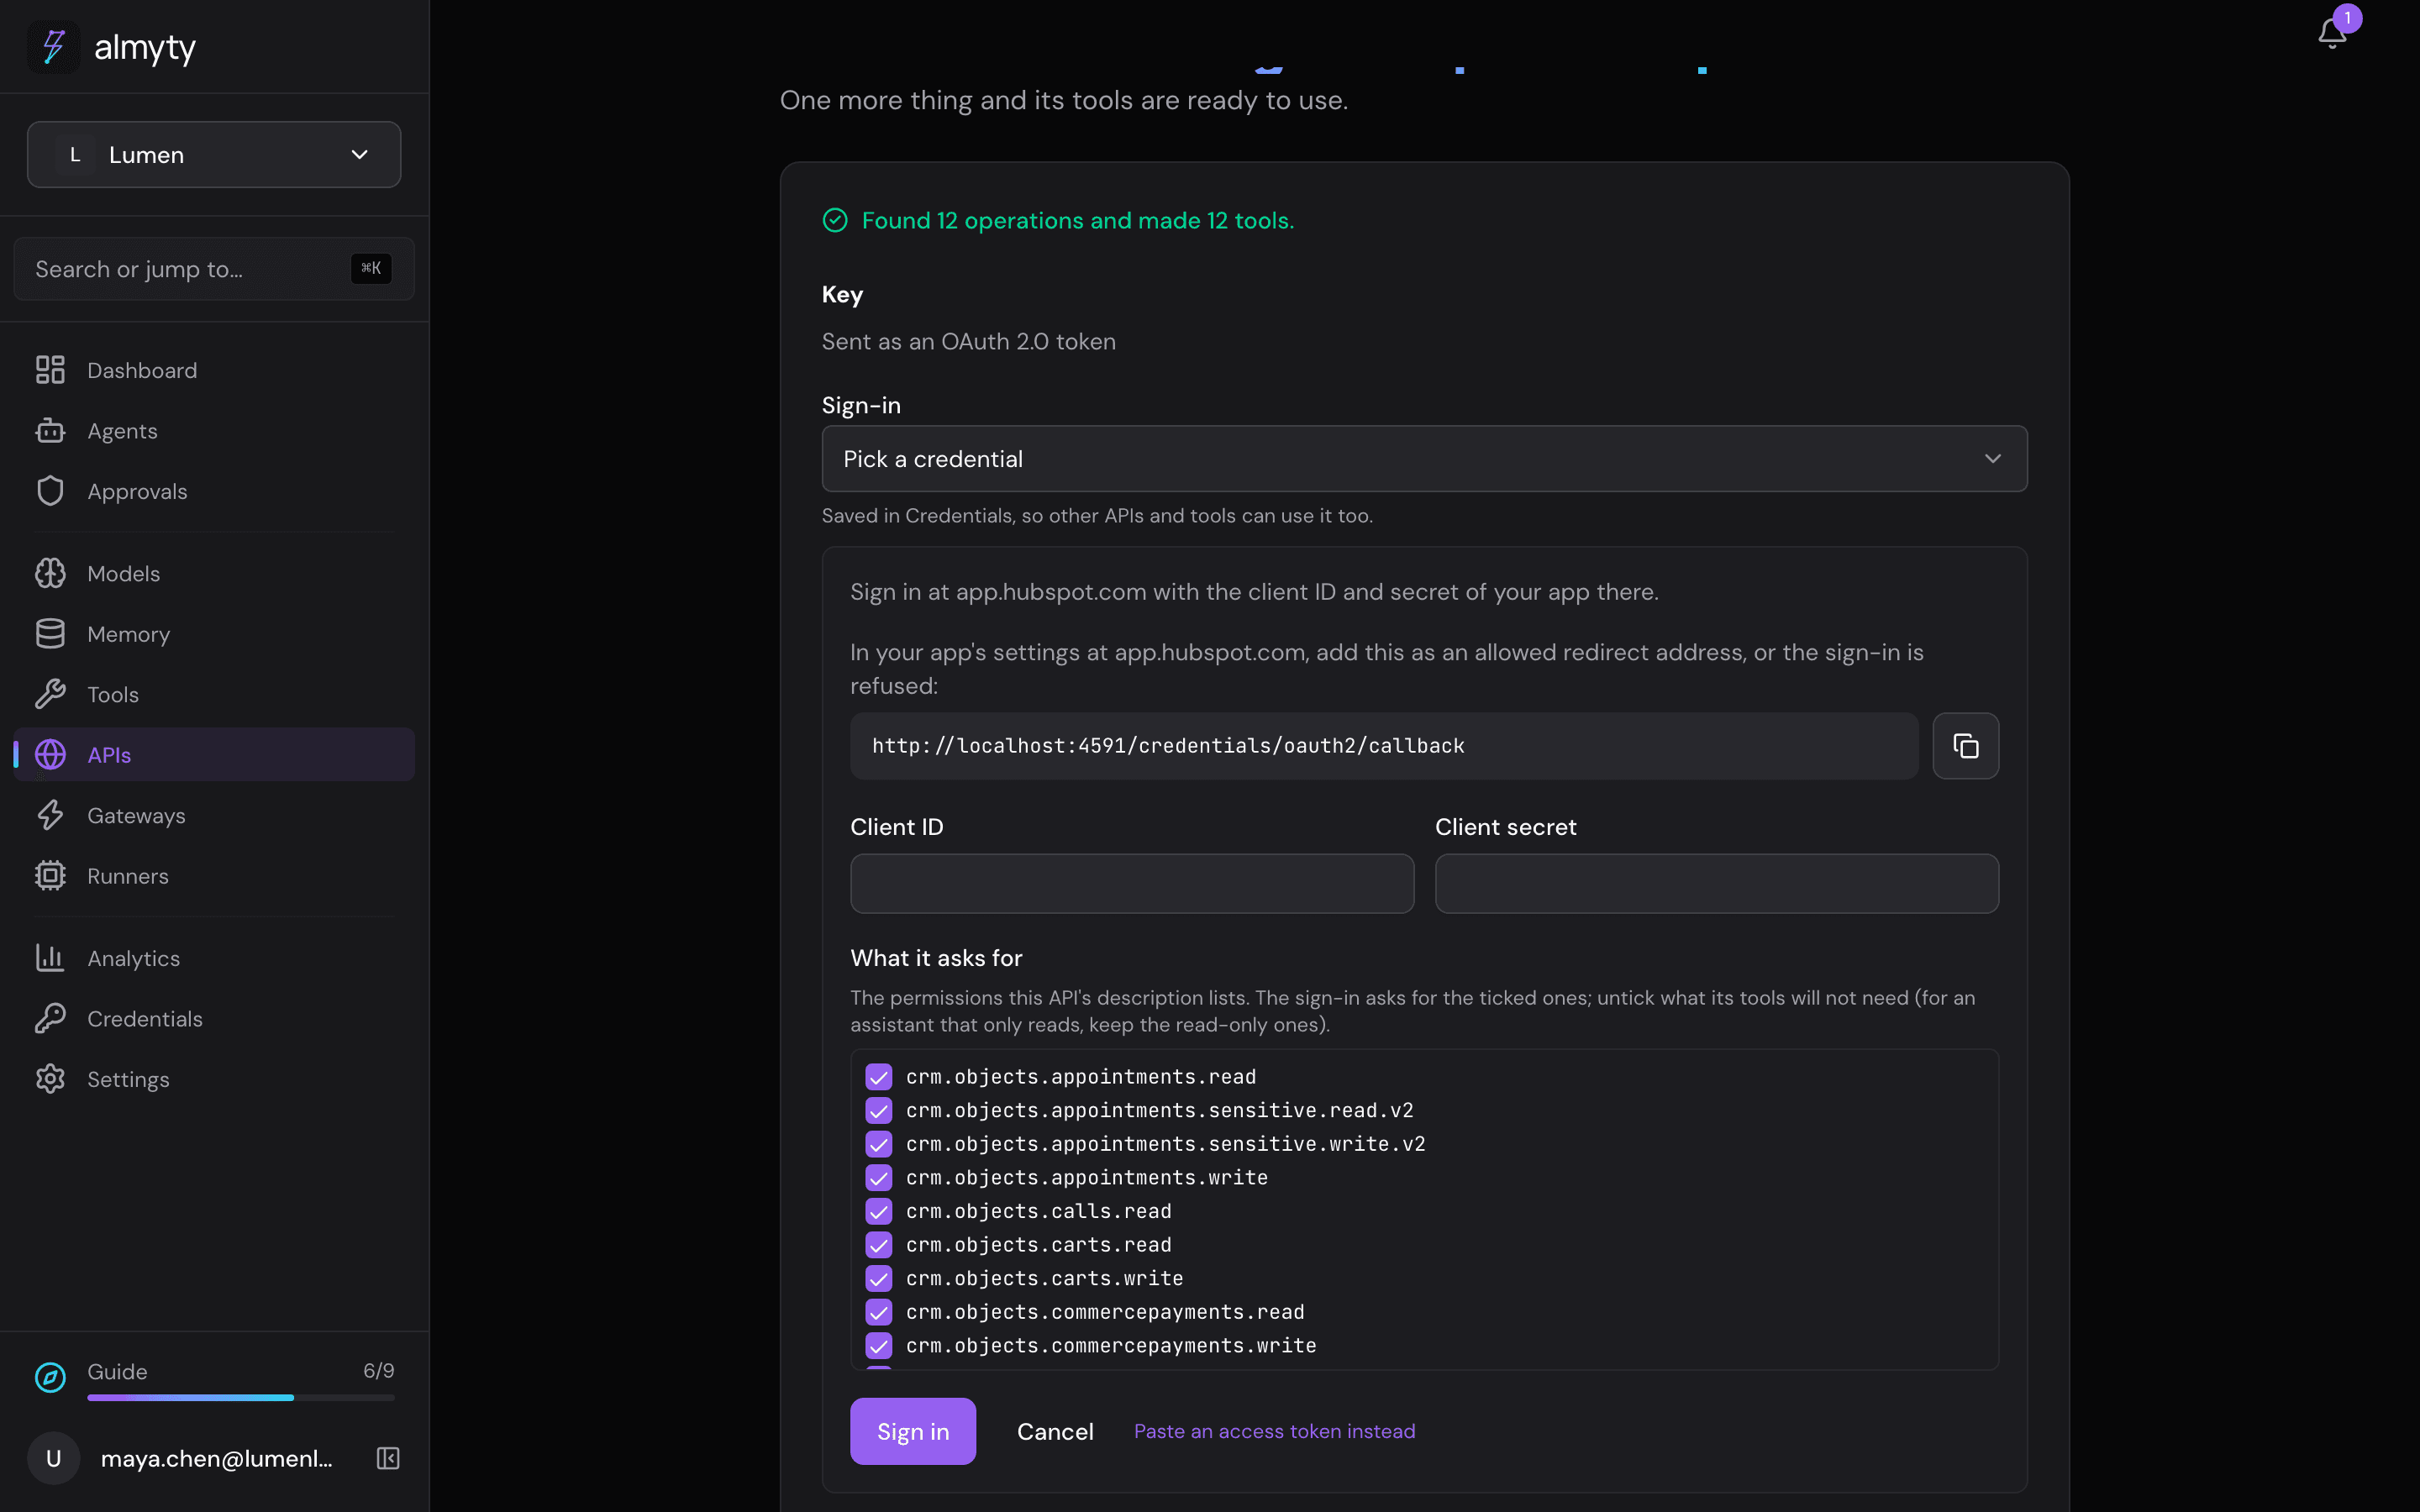The height and width of the screenshot is (1512, 2420).
Task: Select the localhost callback URL text
Action: tap(1168, 746)
